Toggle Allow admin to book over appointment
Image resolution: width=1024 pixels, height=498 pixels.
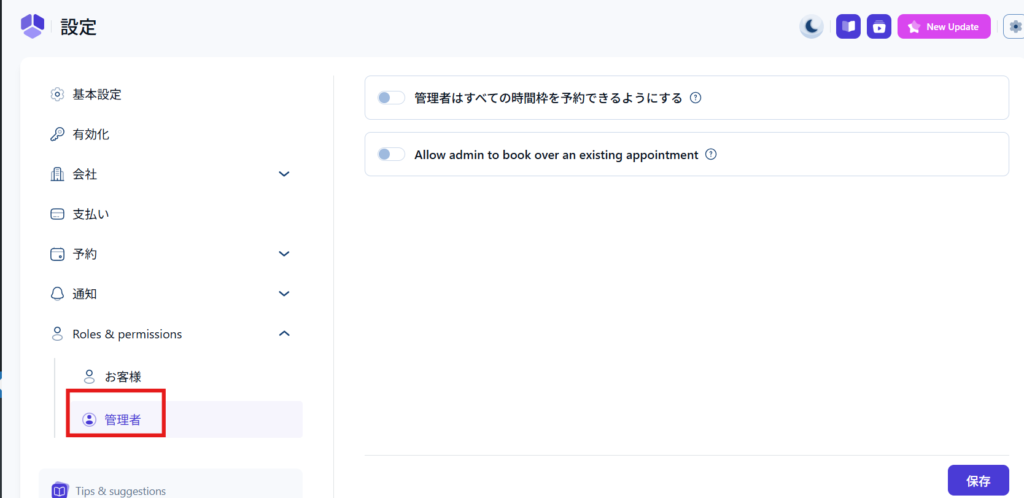[x=391, y=155]
